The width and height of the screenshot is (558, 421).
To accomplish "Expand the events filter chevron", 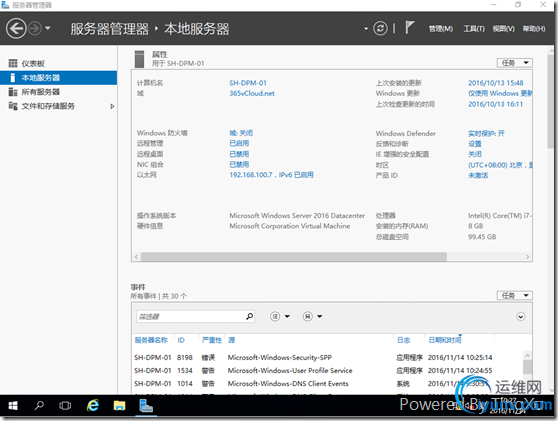I will (520, 316).
